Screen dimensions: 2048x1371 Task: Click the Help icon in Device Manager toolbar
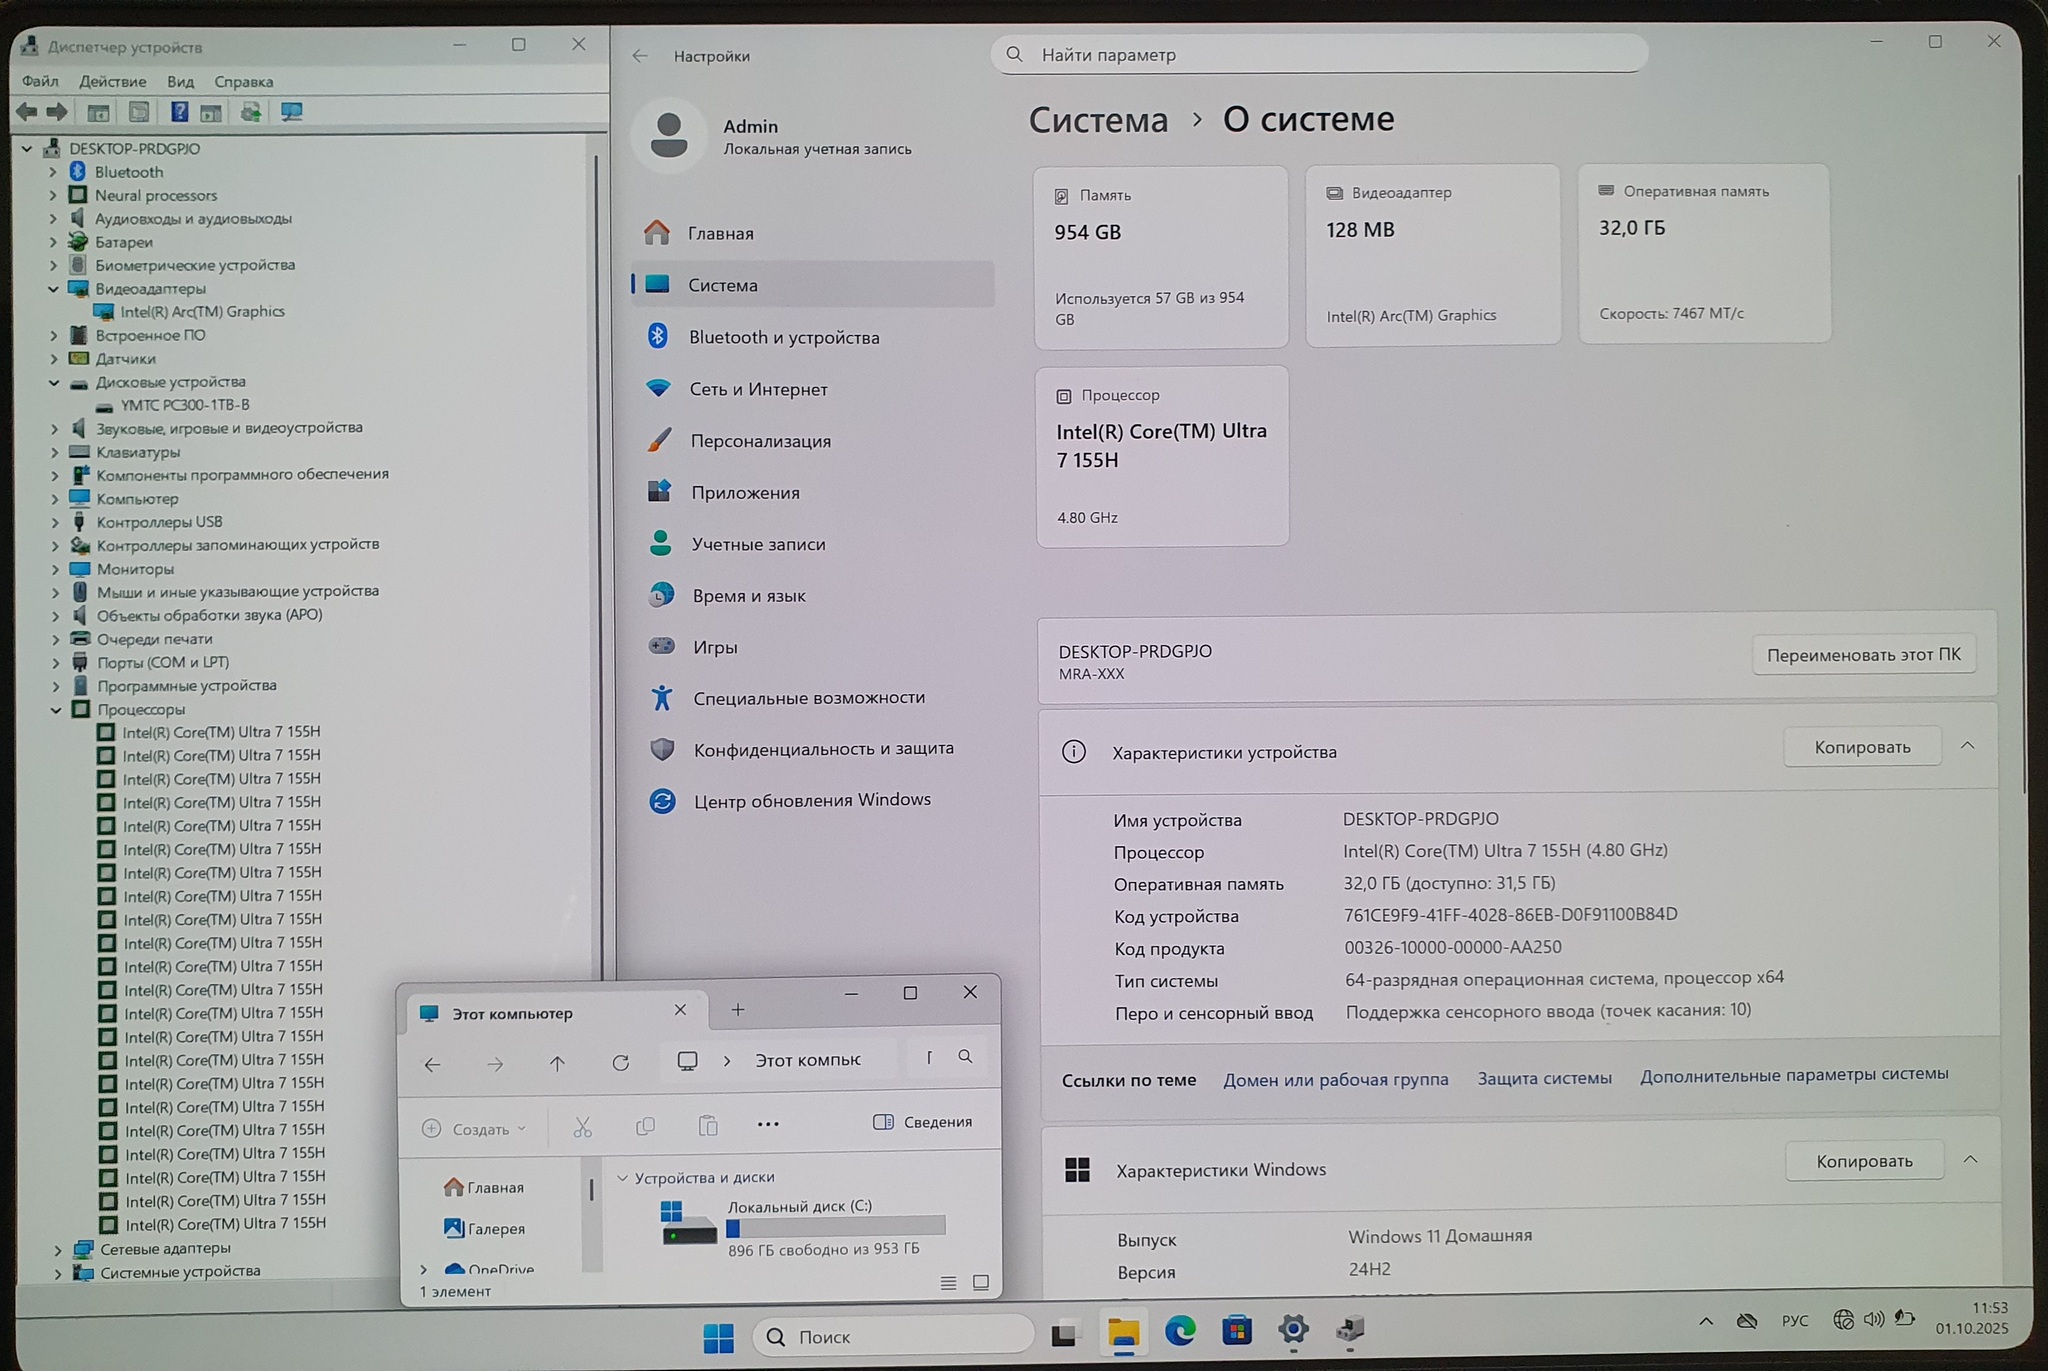[179, 112]
